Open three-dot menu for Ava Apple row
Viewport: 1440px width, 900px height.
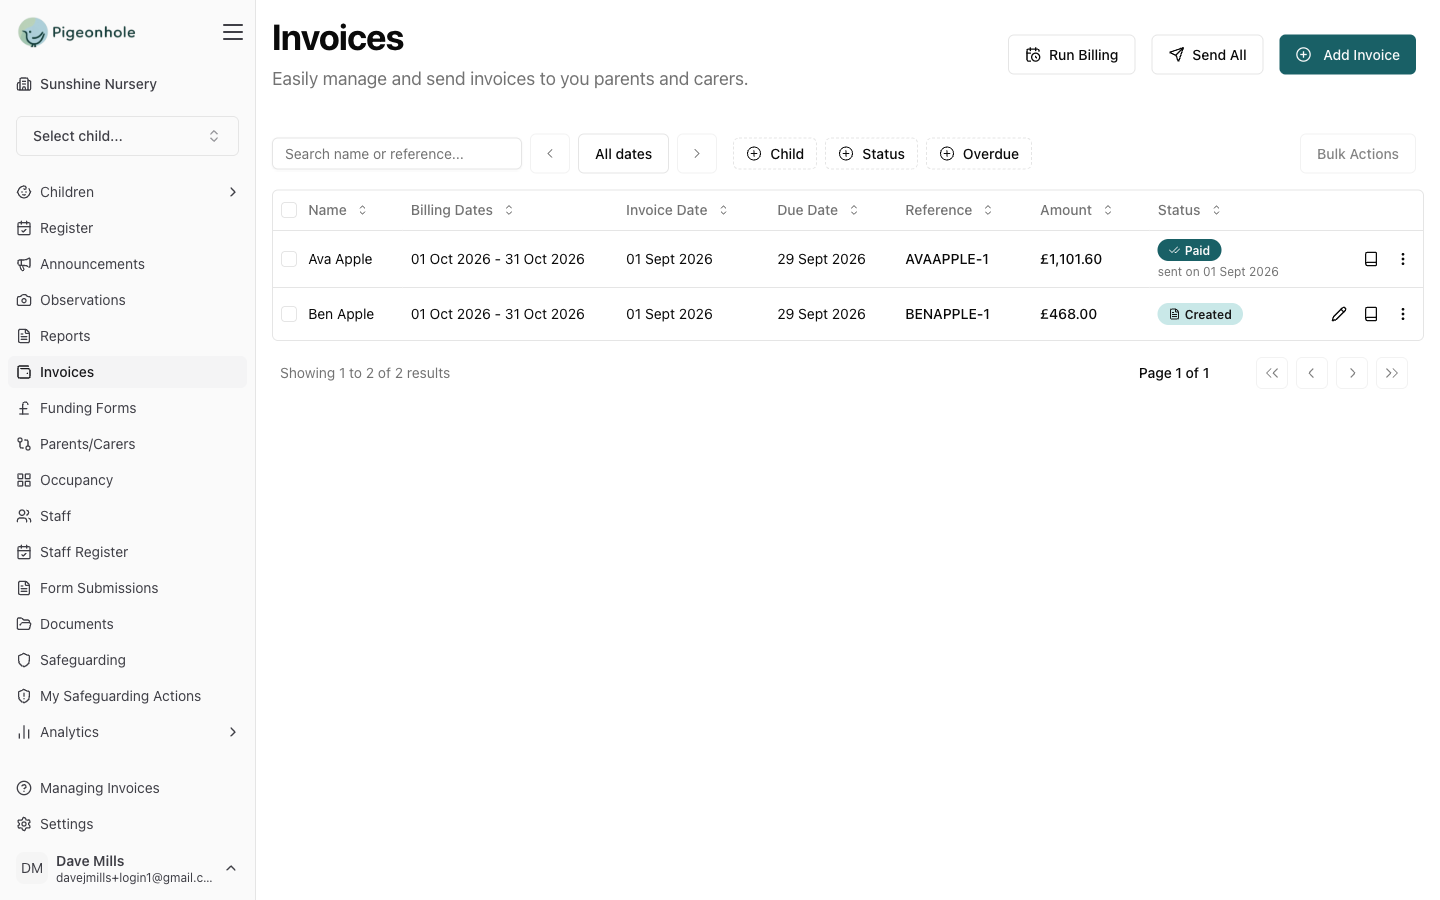pos(1403,259)
